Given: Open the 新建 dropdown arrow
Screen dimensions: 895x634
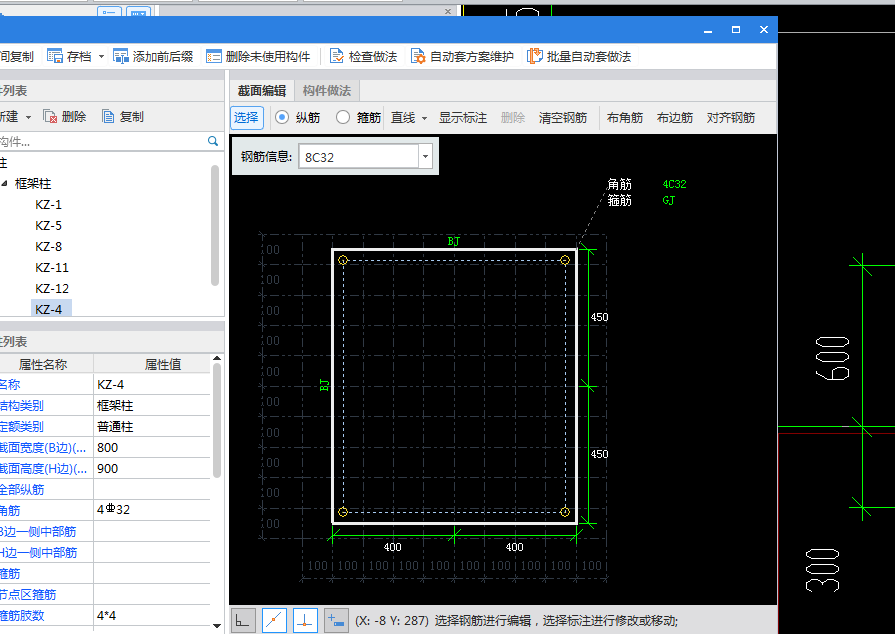Looking at the screenshot, I should pyautogui.click(x=28, y=117).
